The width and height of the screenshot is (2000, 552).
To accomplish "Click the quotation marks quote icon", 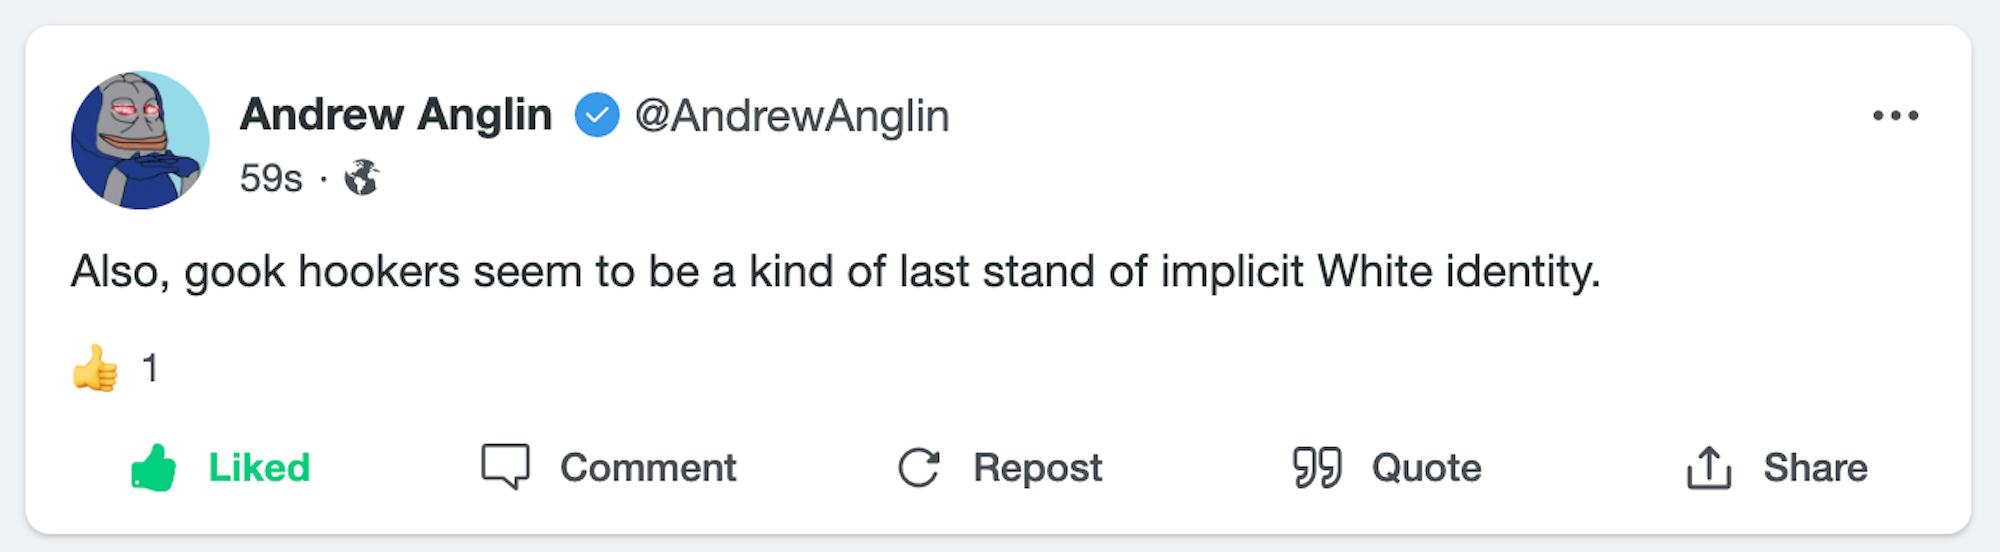I will (1316, 467).
